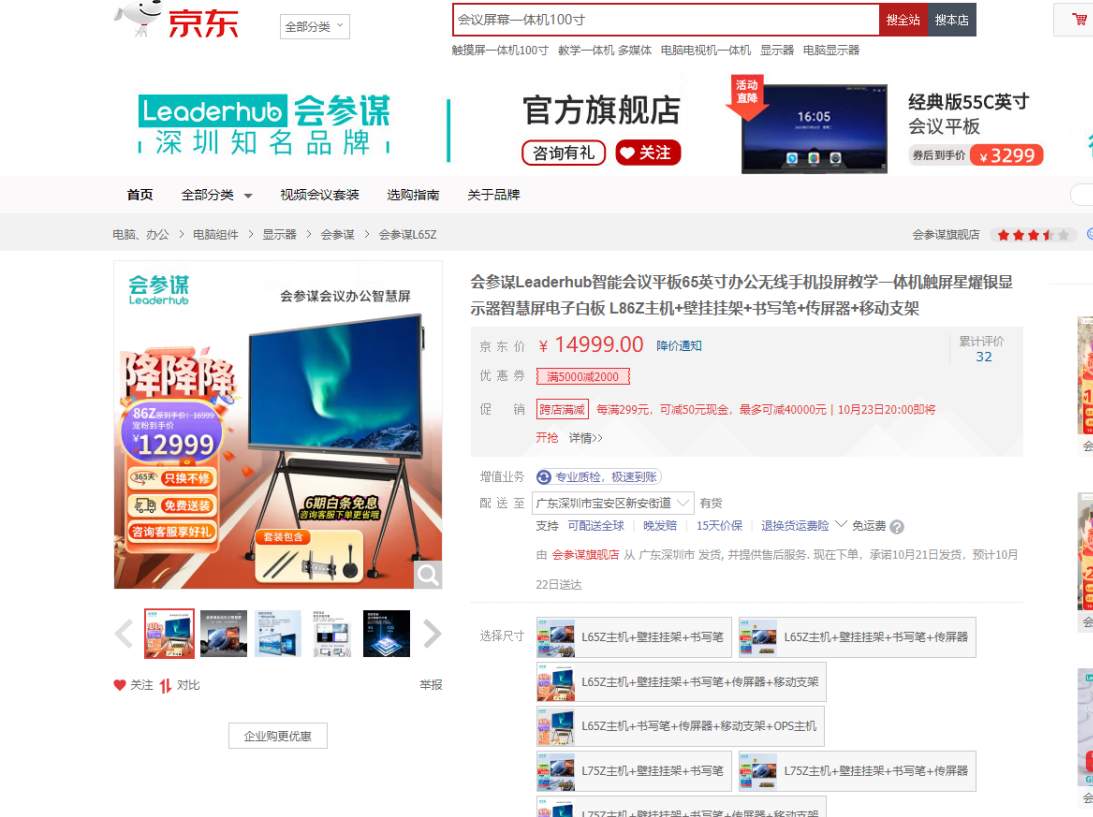Click the 跨店满减 promotion tag
The height and width of the screenshot is (817, 1093).
[562, 409]
